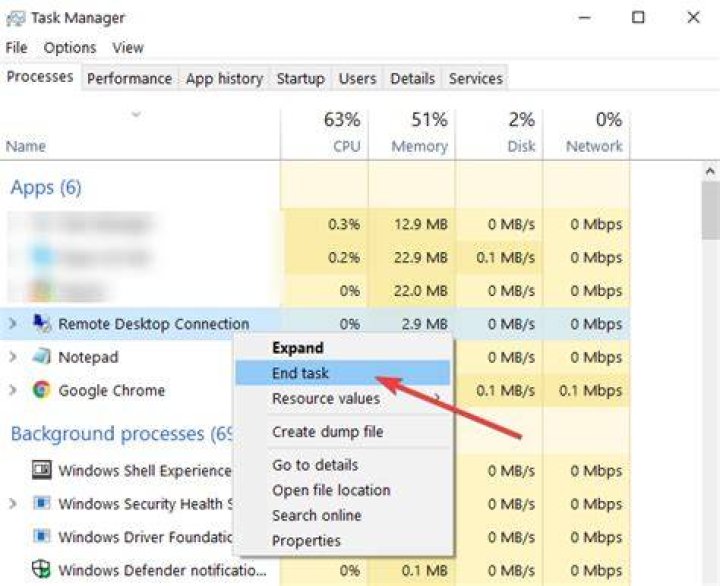Open the Resource values submenu

[x=343, y=398]
